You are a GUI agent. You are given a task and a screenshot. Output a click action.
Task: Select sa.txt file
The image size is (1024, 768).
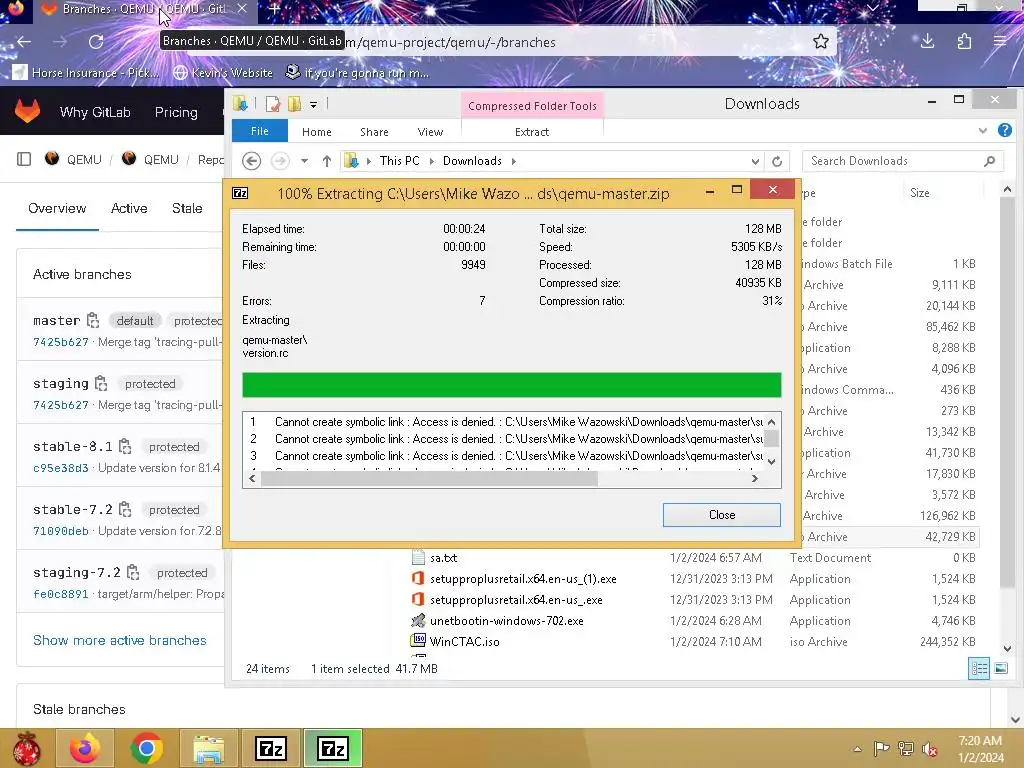tap(443, 558)
